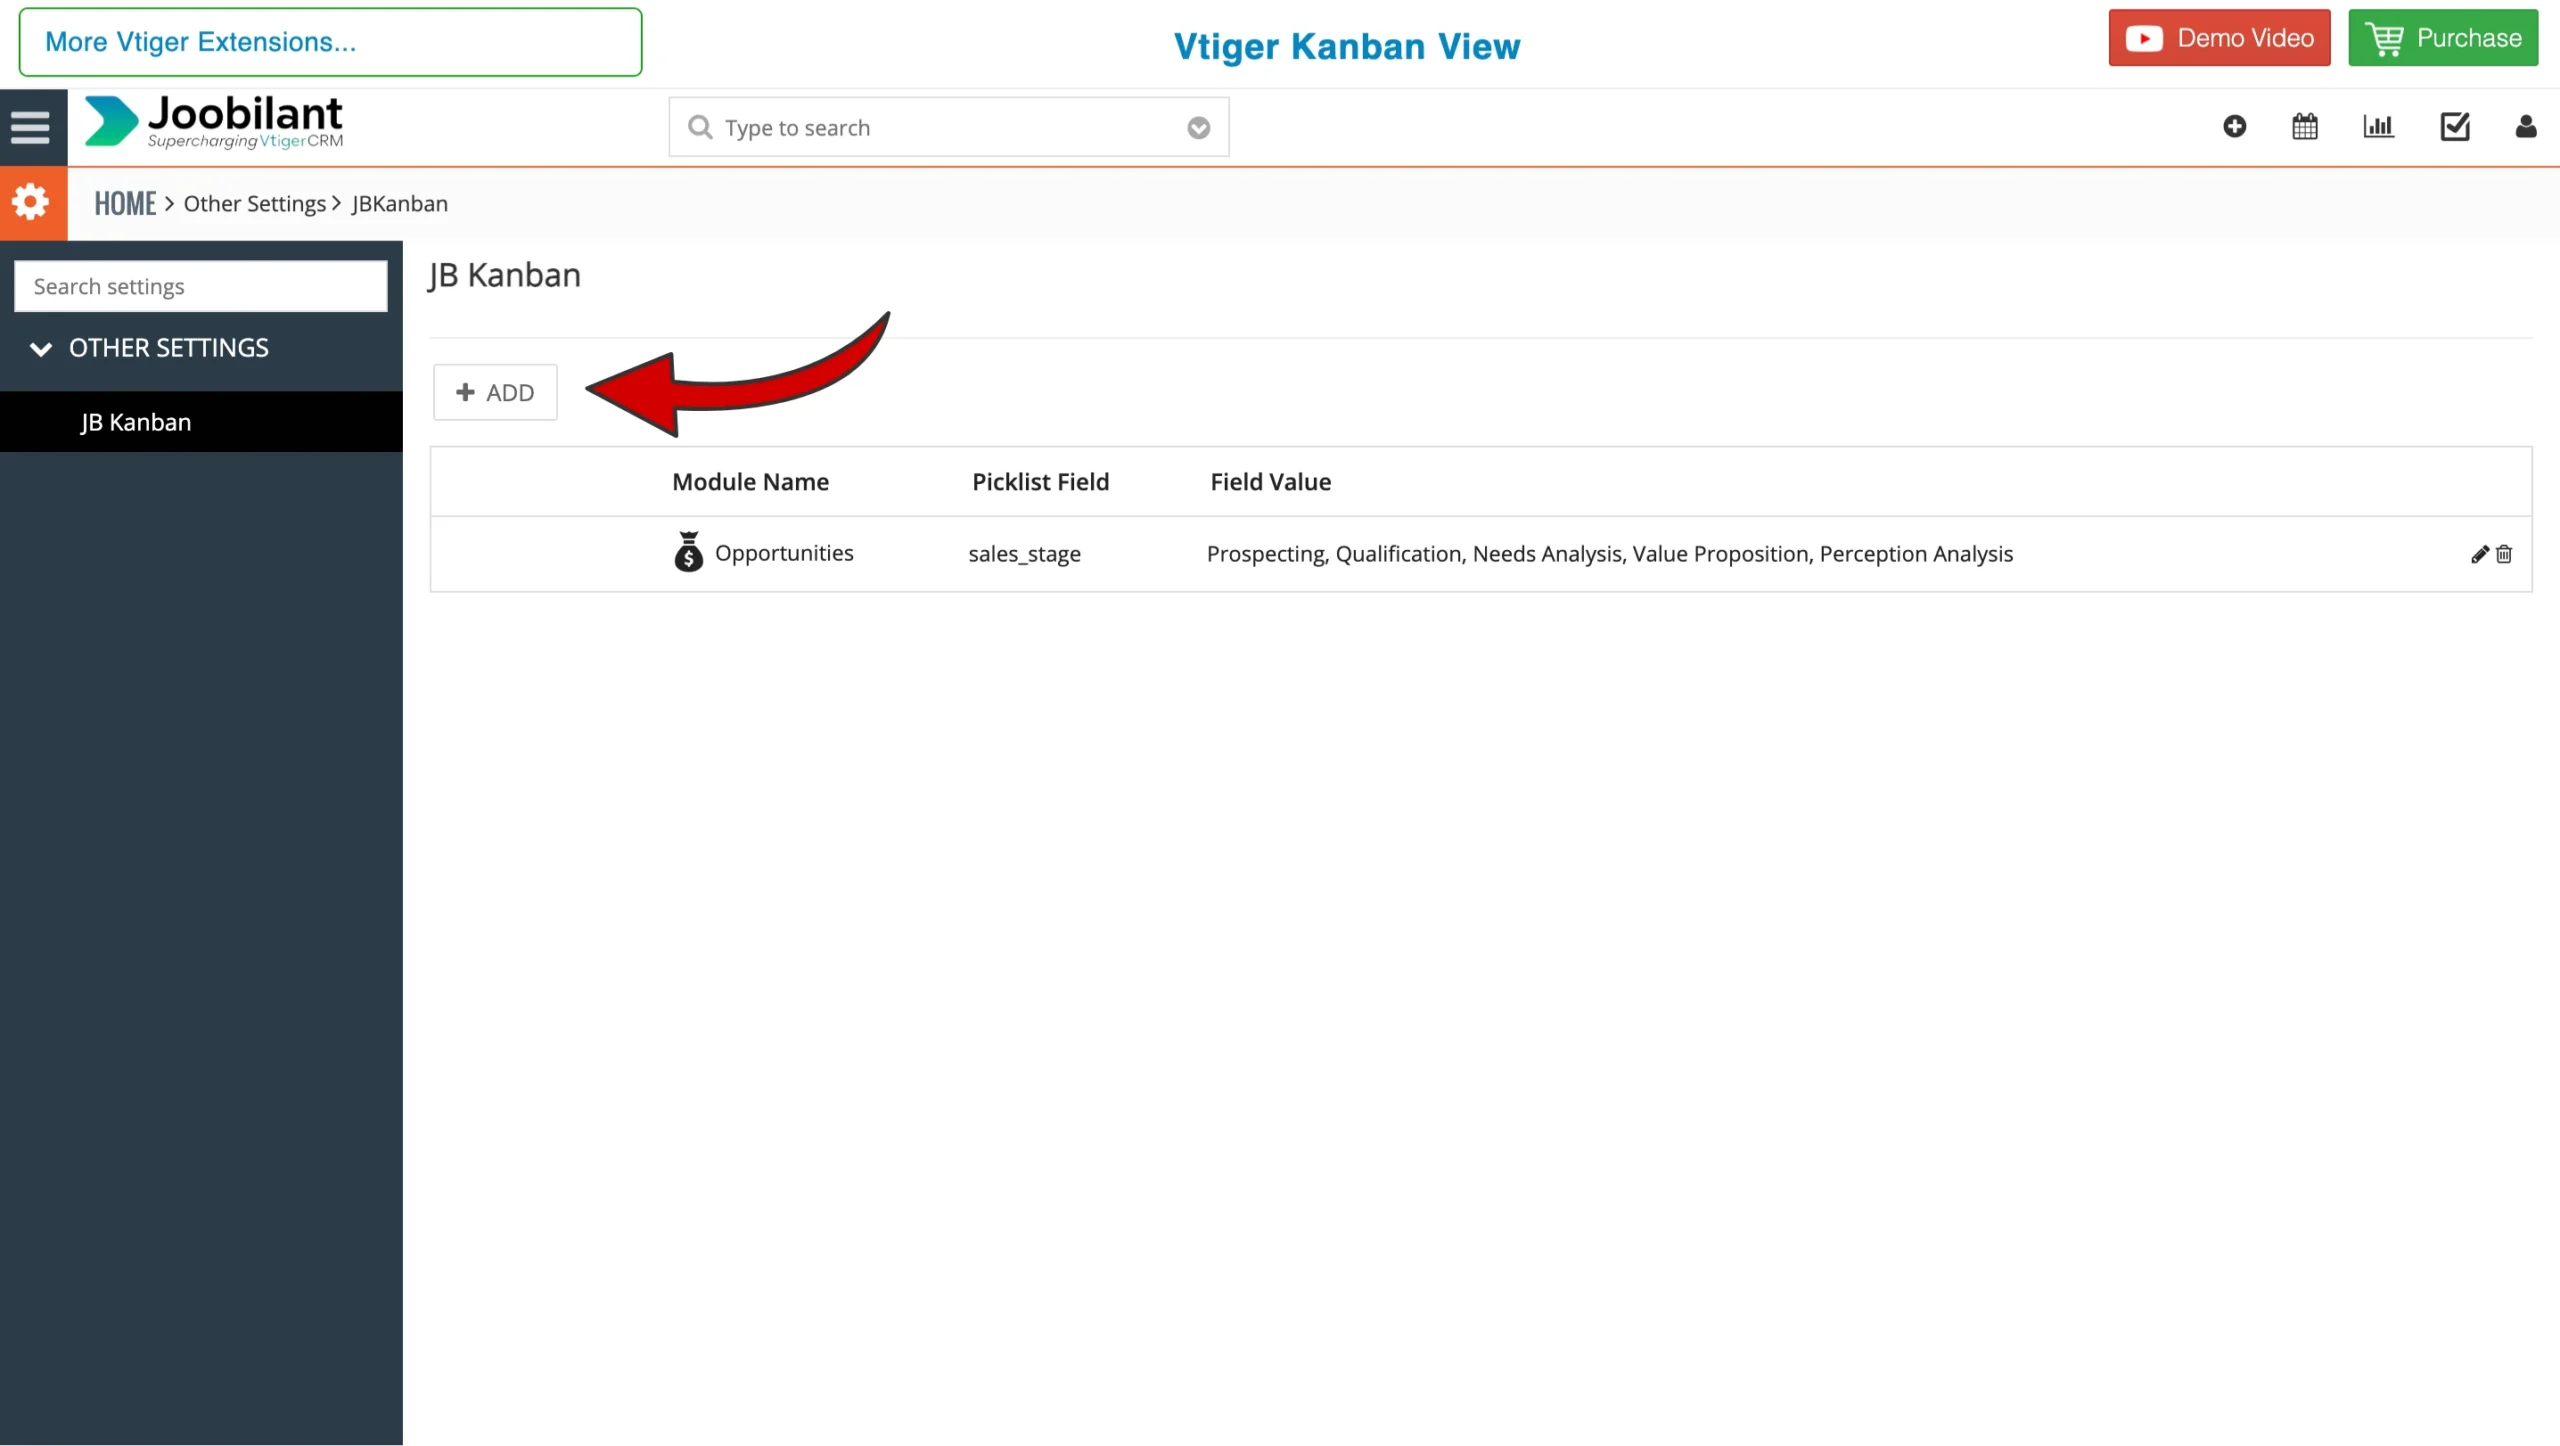
Task: Expand the global search dropdown arrow
Action: click(x=1198, y=128)
